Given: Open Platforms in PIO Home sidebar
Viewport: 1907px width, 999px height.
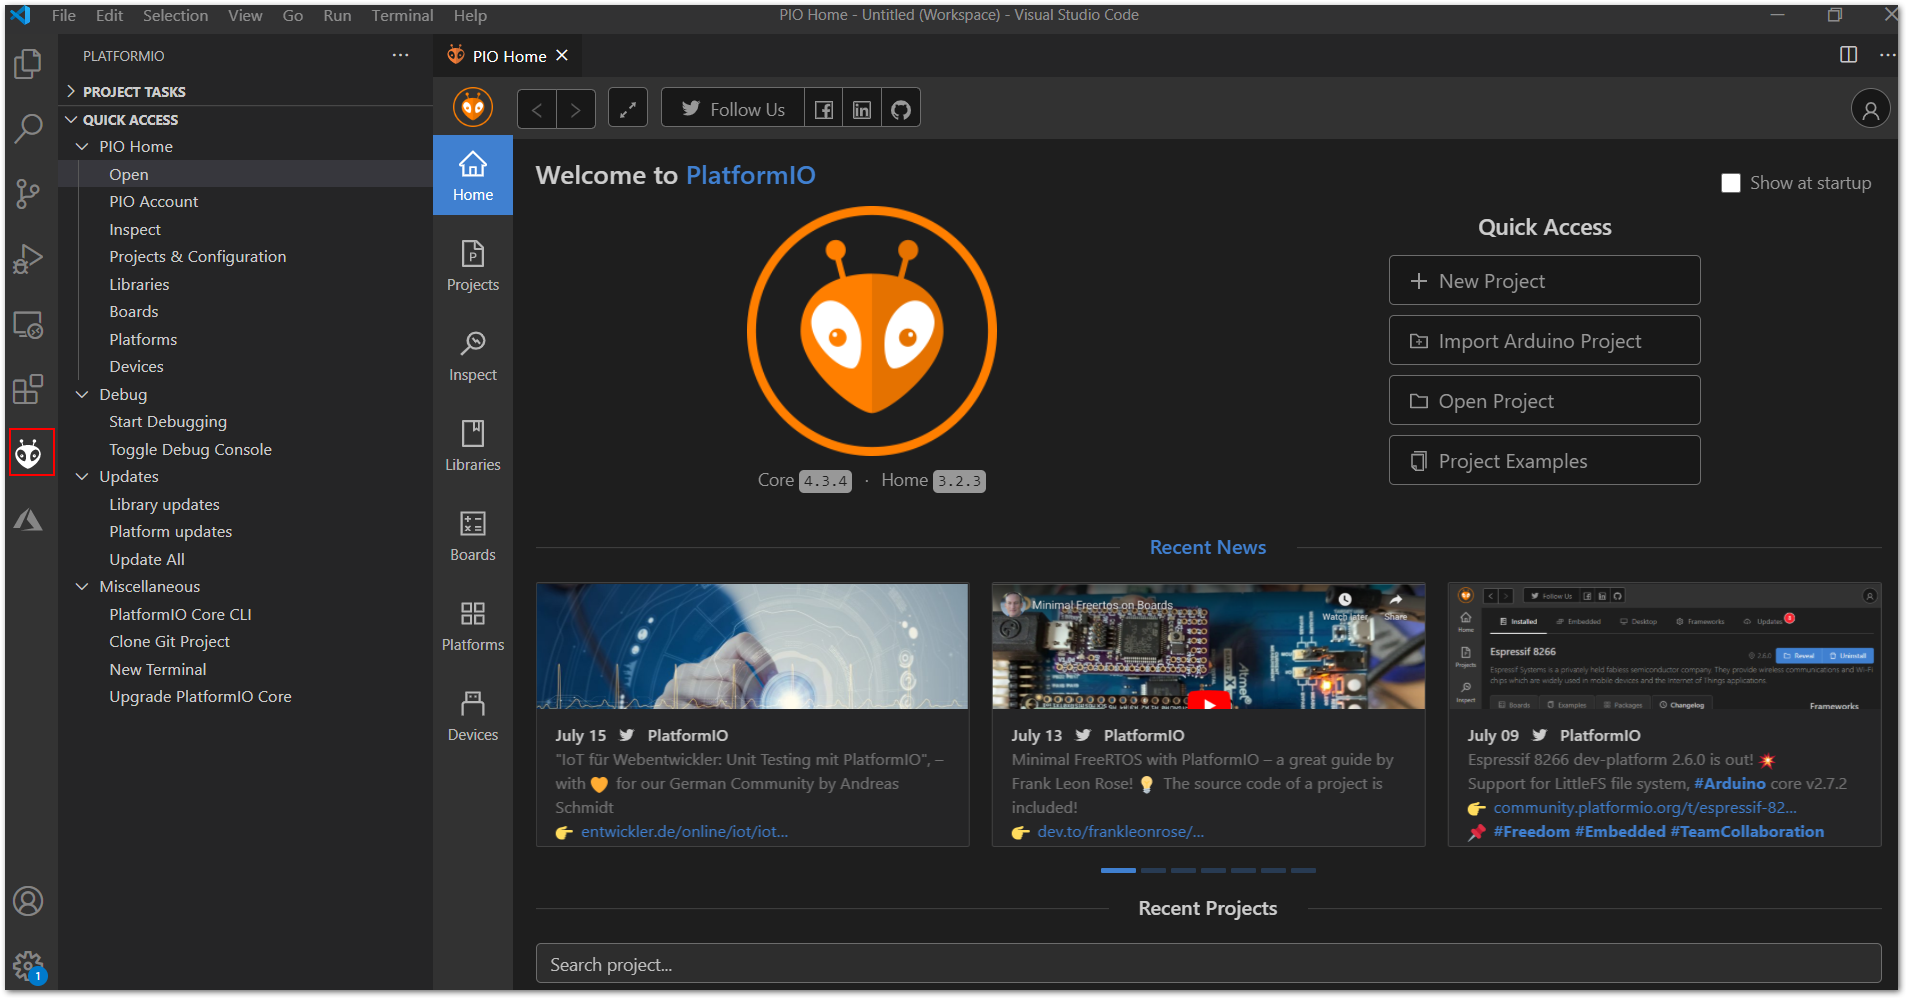Looking at the screenshot, I should coord(473,626).
